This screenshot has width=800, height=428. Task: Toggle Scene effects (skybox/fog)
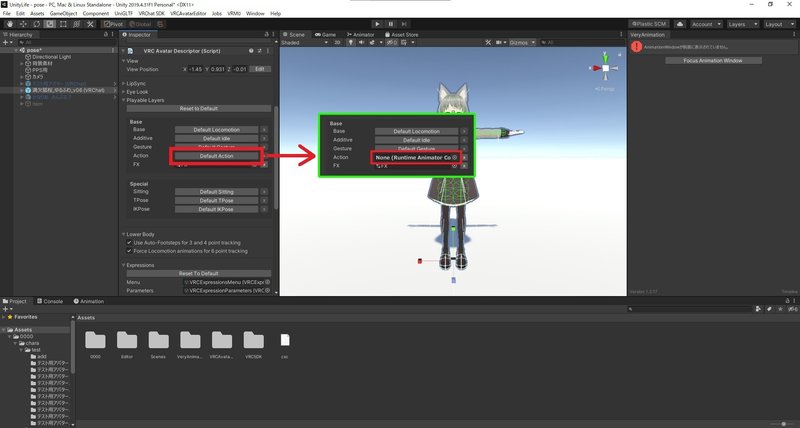click(x=373, y=42)
